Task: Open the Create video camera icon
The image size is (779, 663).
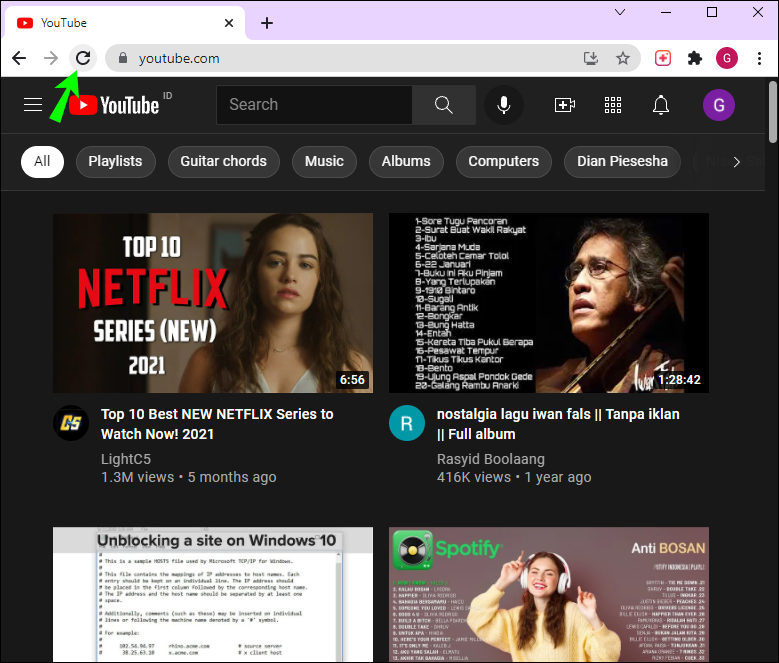Action: click(x=564, y=105)
